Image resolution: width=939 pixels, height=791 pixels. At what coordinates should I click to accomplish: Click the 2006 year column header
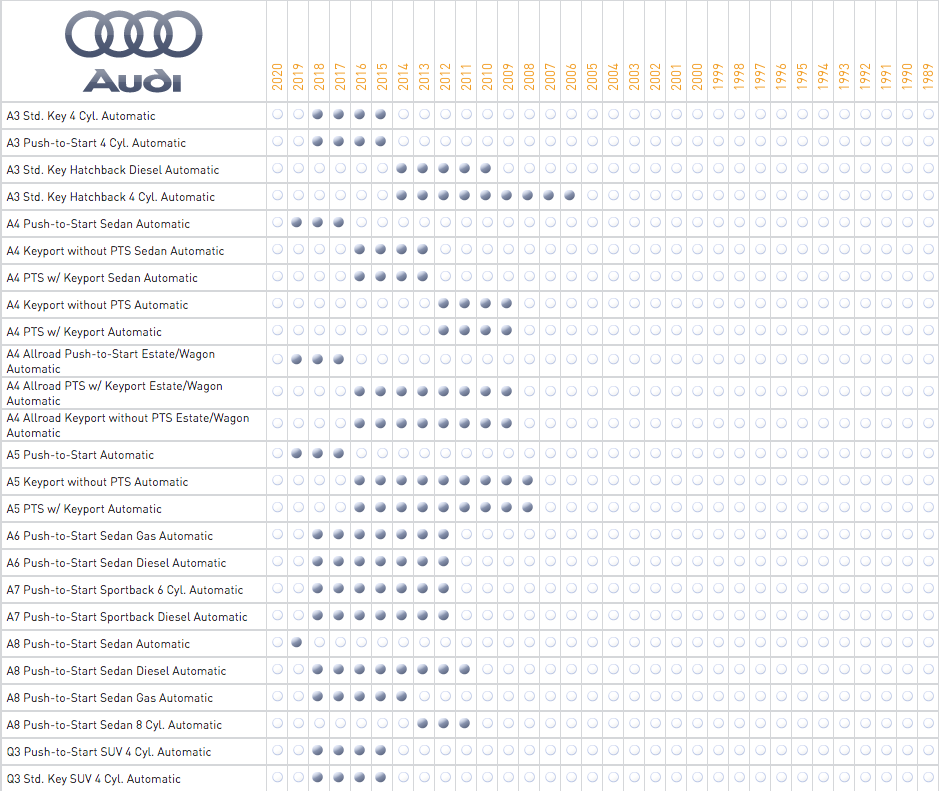[x=571, y=76]
